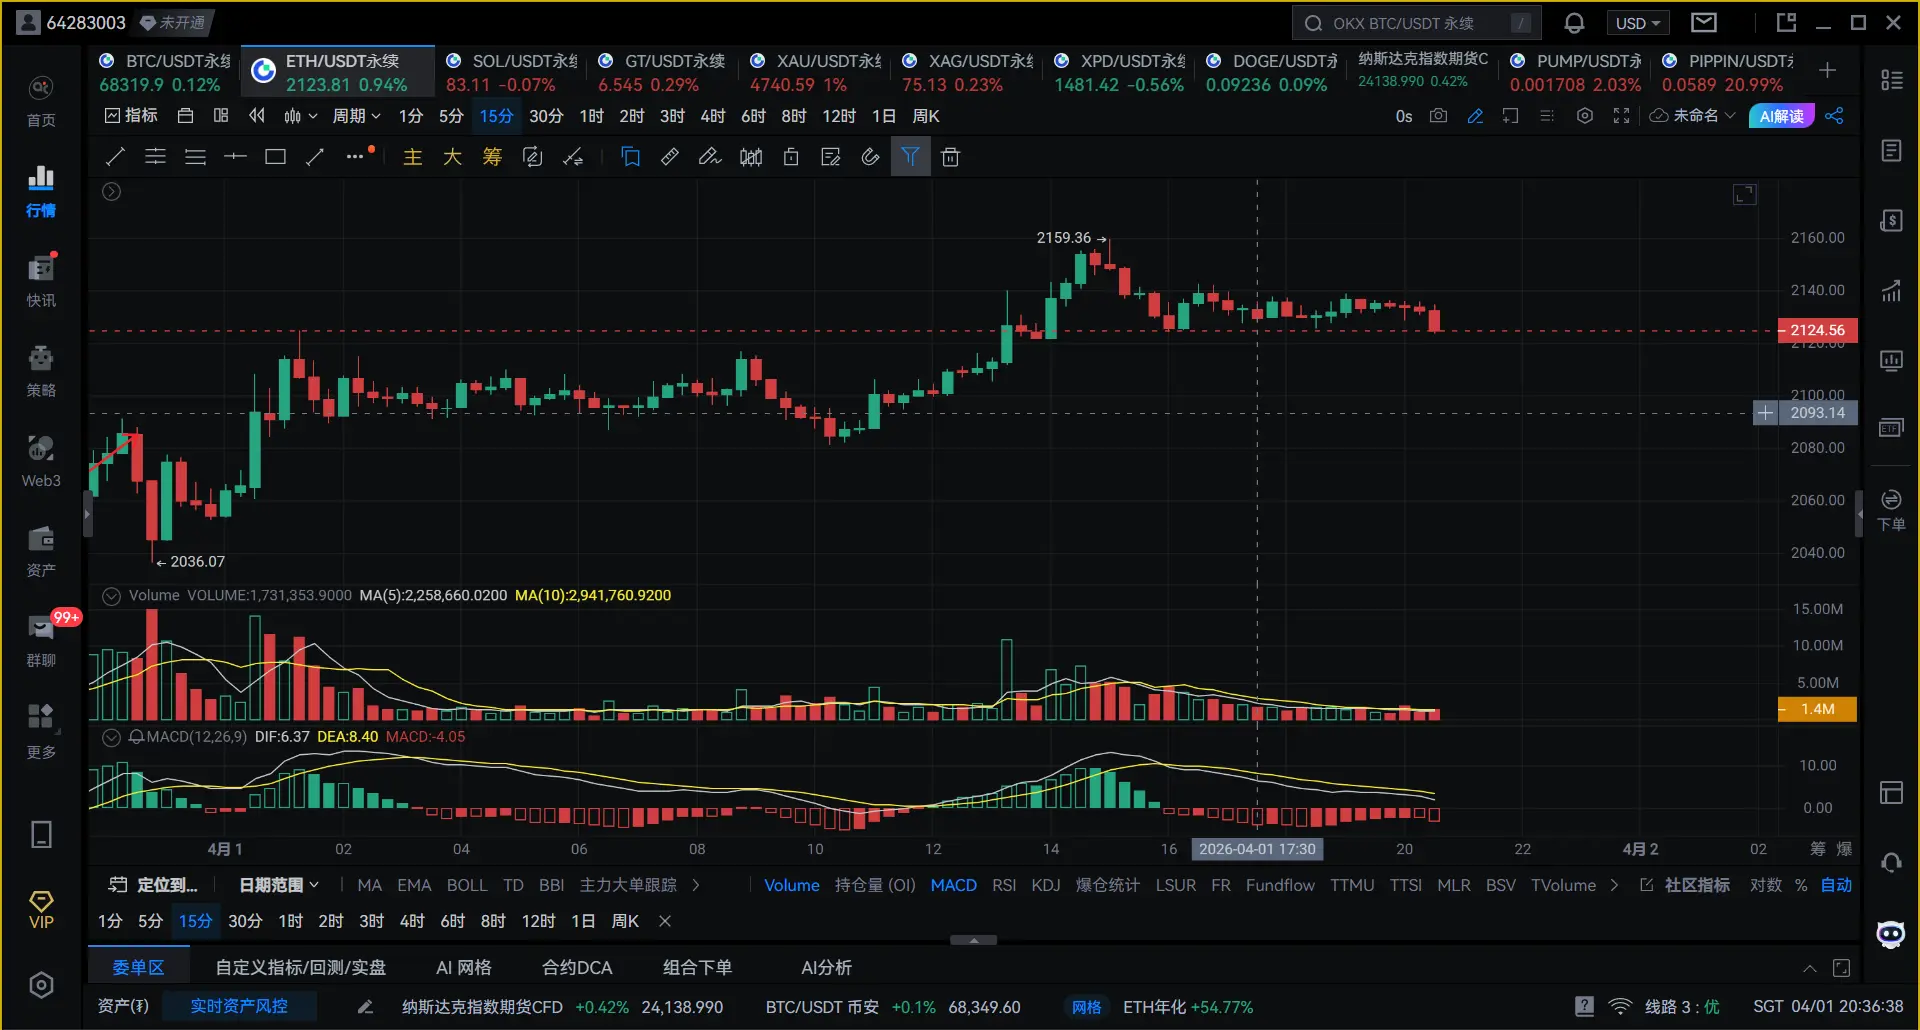Open the 更多 more apps icon

tap(41, 731)
